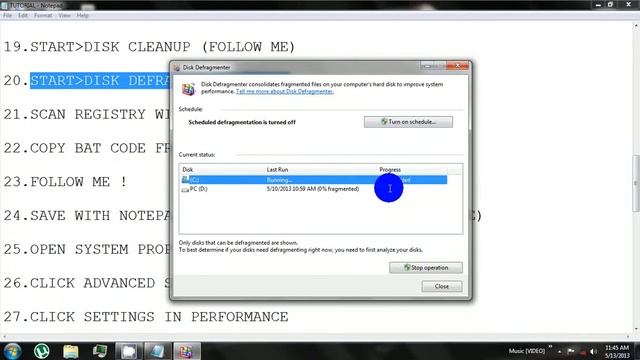Click Notepad scroll up arrow

coord(636,25)
